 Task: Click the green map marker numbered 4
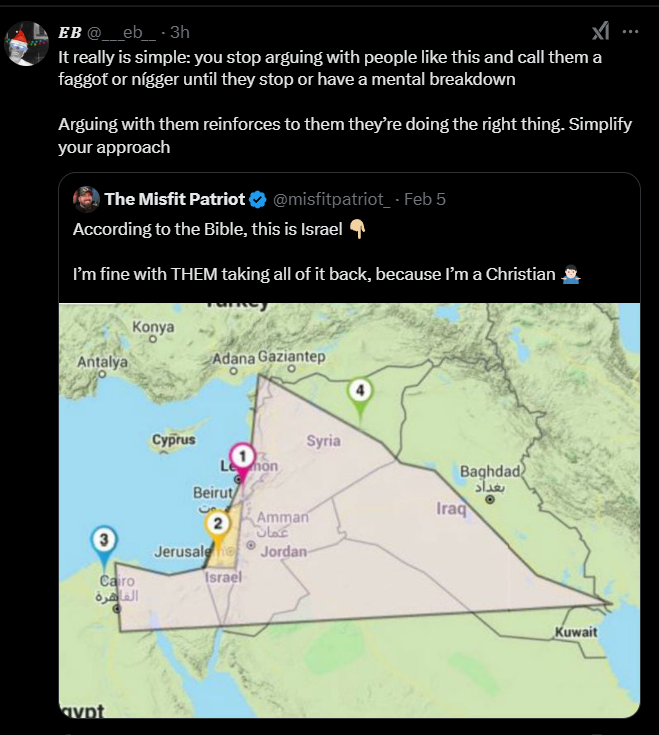point(360,391)
